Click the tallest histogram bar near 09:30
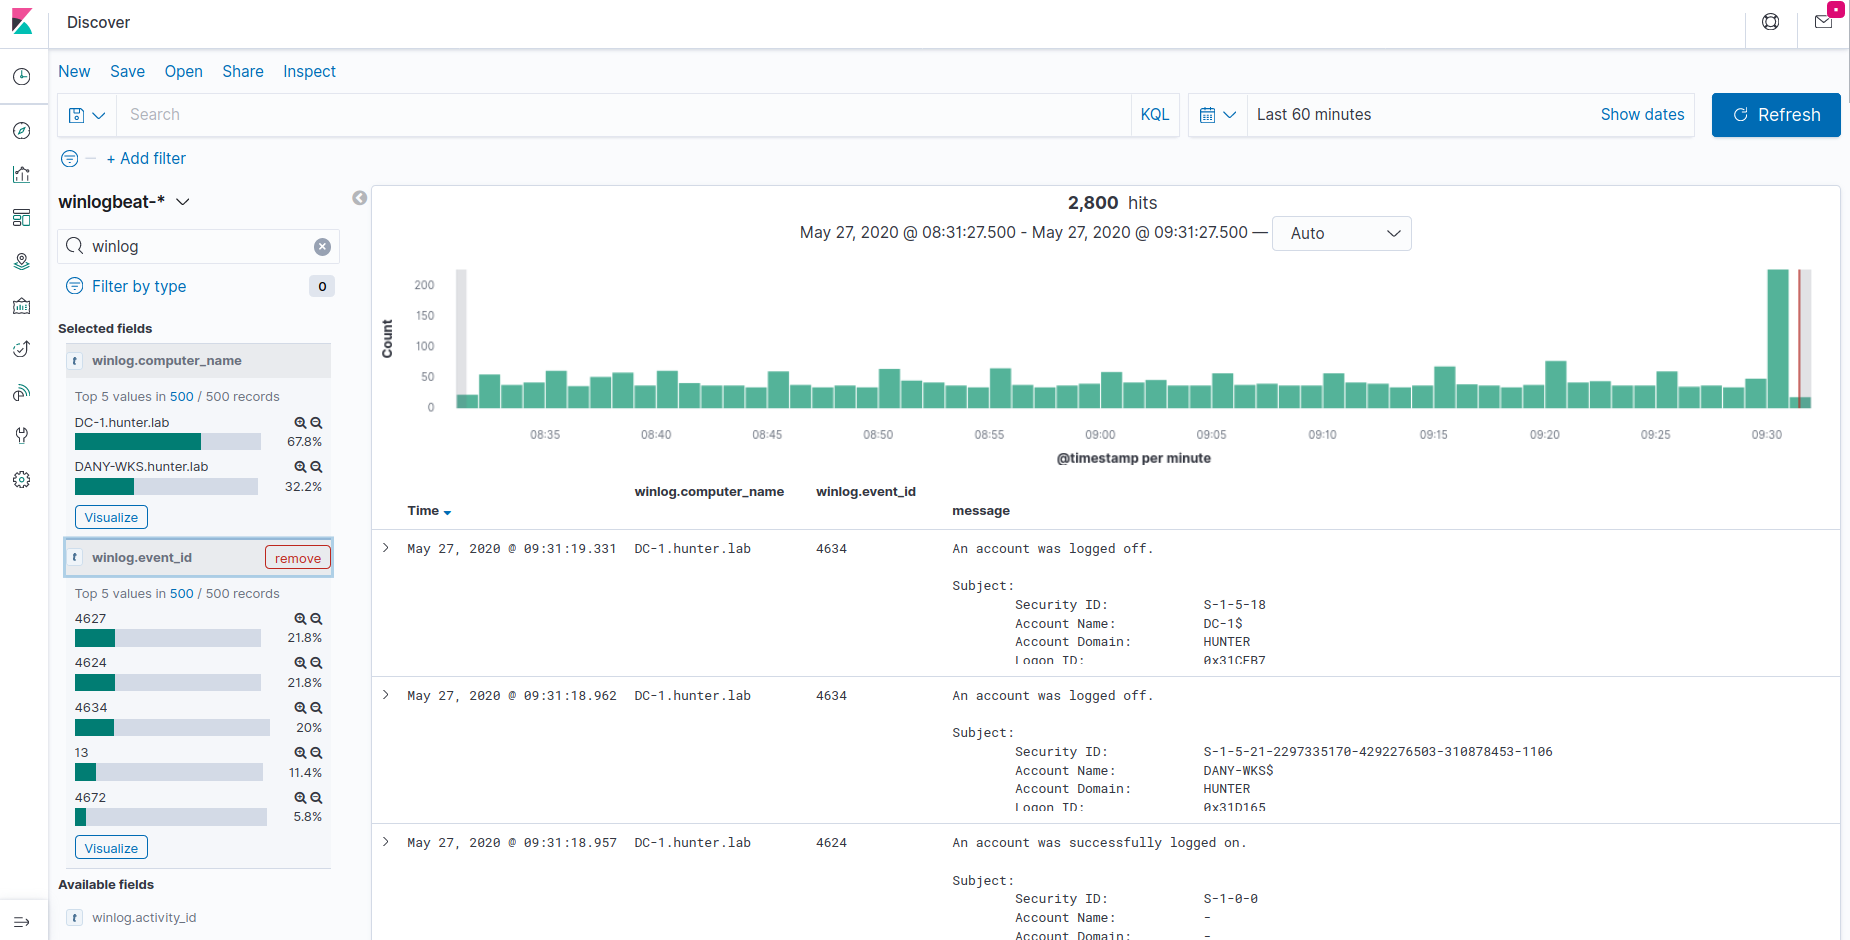The height and width of the screenshot is (940, 1850). (1777, 338)
